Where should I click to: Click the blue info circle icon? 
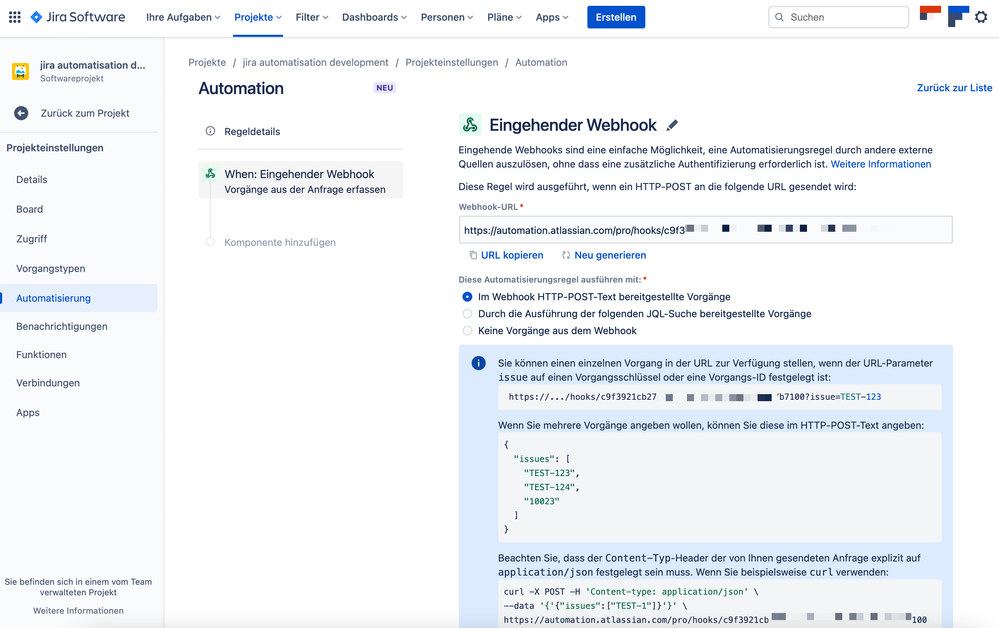click(478, 363)
